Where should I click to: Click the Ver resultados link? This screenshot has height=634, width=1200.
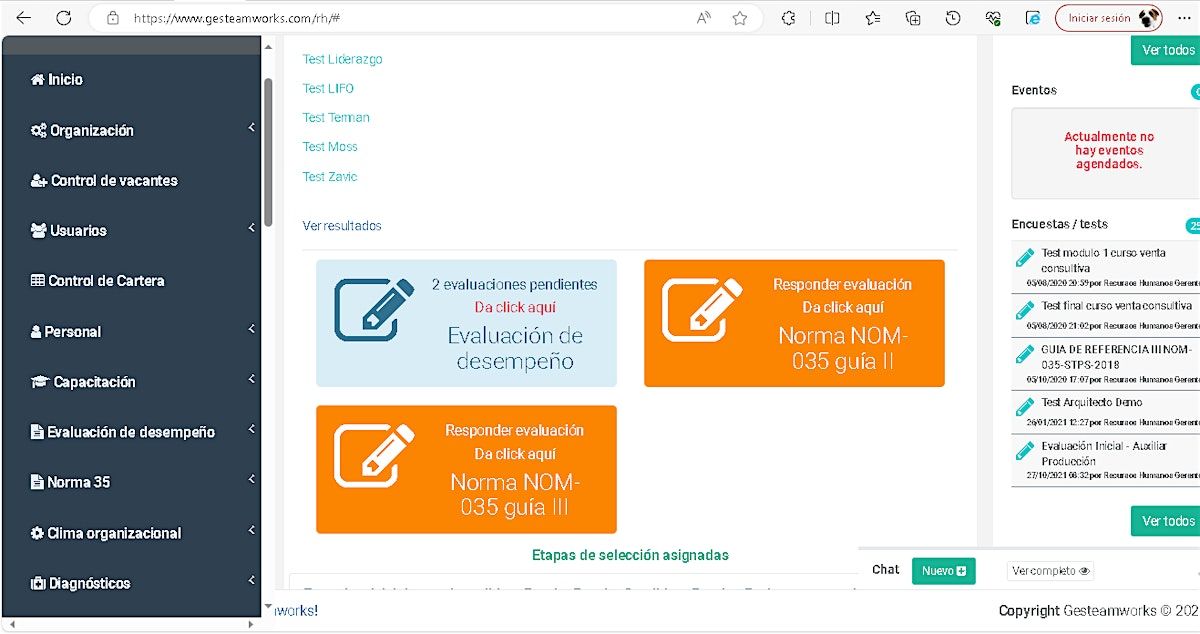(342, 226)
